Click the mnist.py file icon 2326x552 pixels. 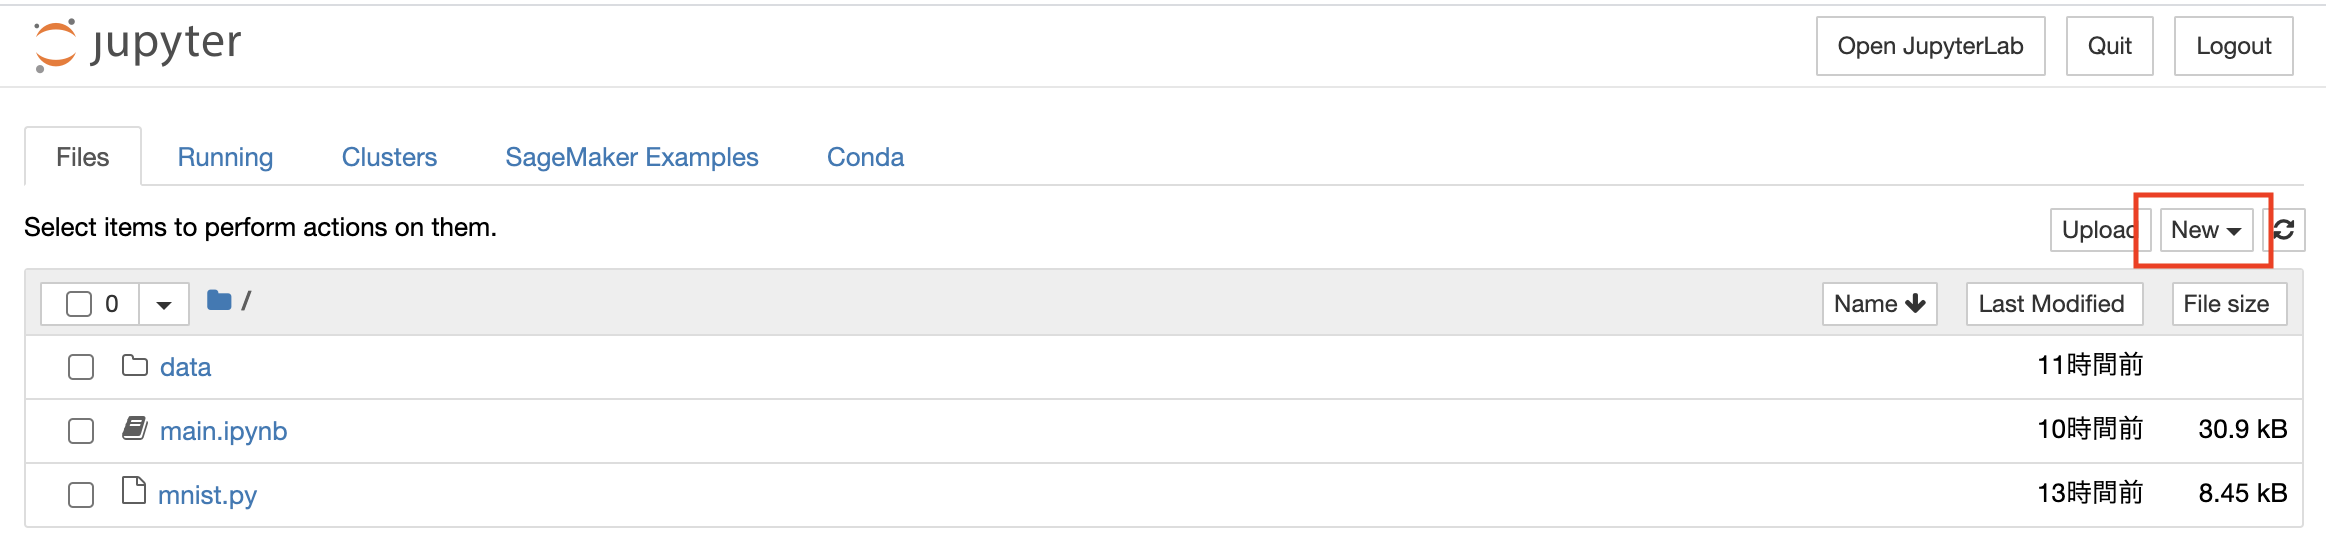click(133, 491)
